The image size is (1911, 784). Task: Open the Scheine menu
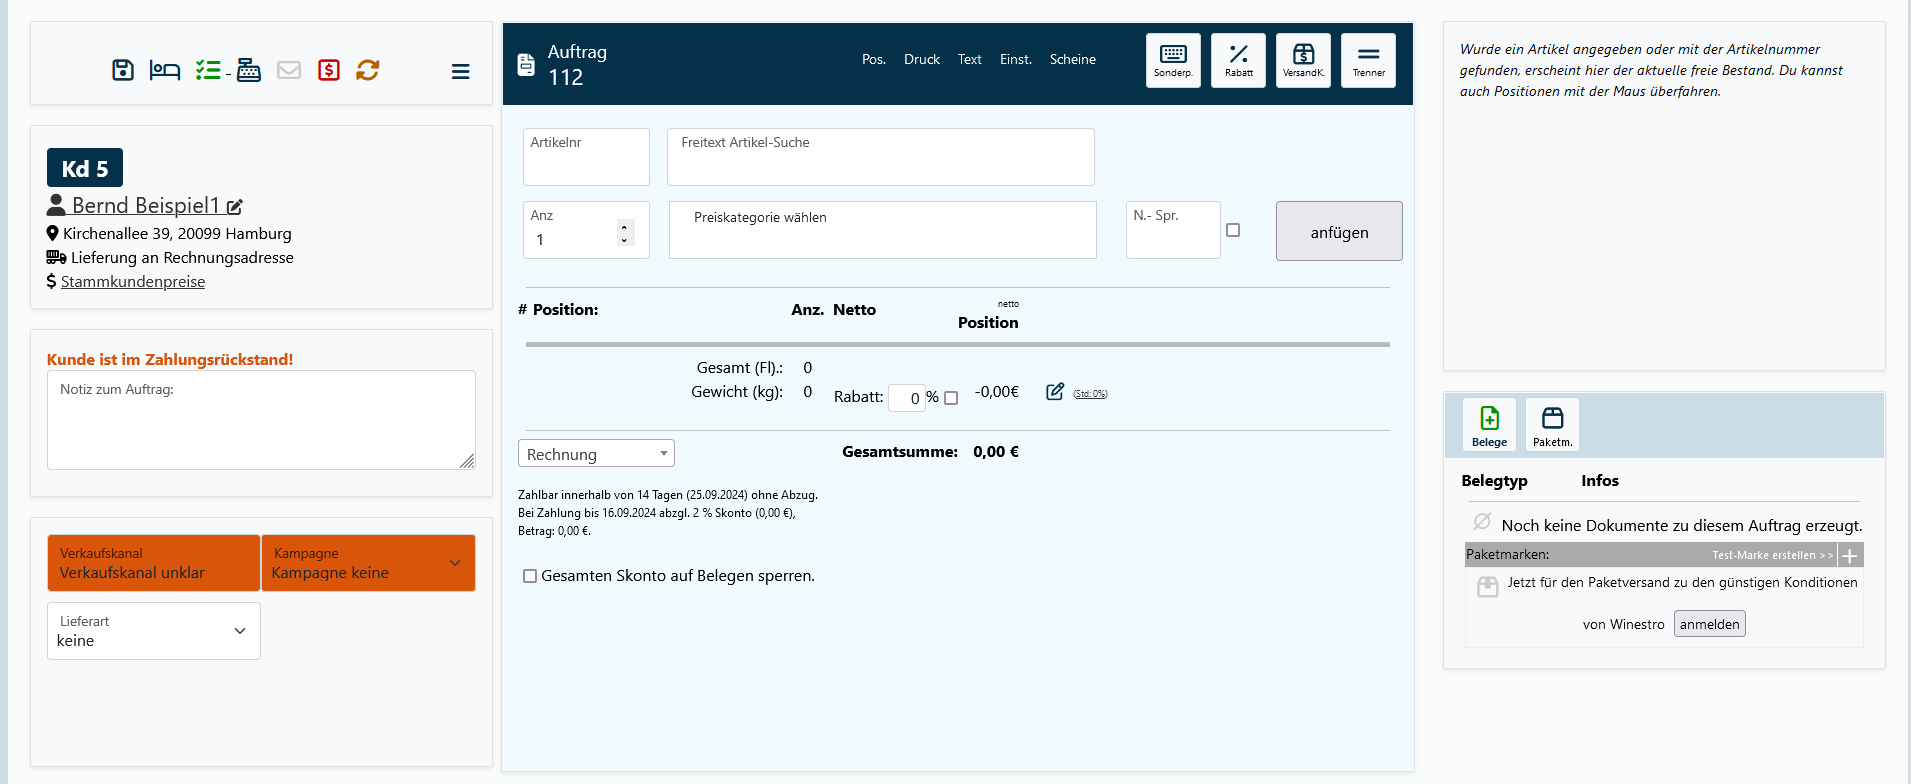1072,60
